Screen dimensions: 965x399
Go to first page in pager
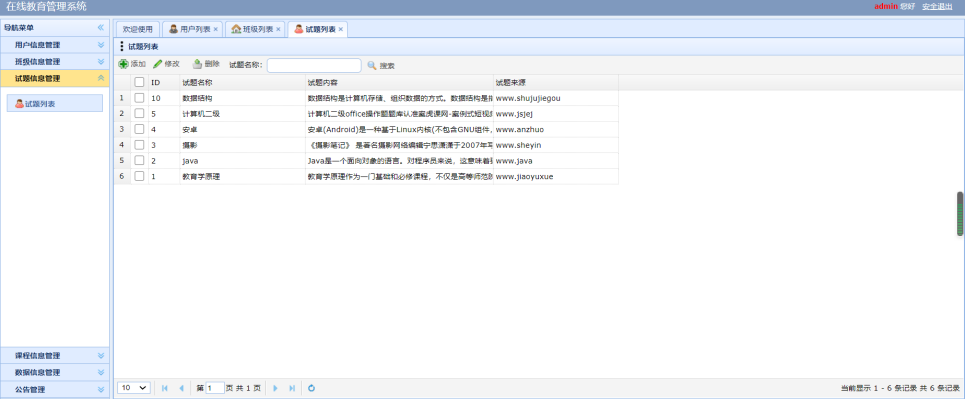coord(164,388)
